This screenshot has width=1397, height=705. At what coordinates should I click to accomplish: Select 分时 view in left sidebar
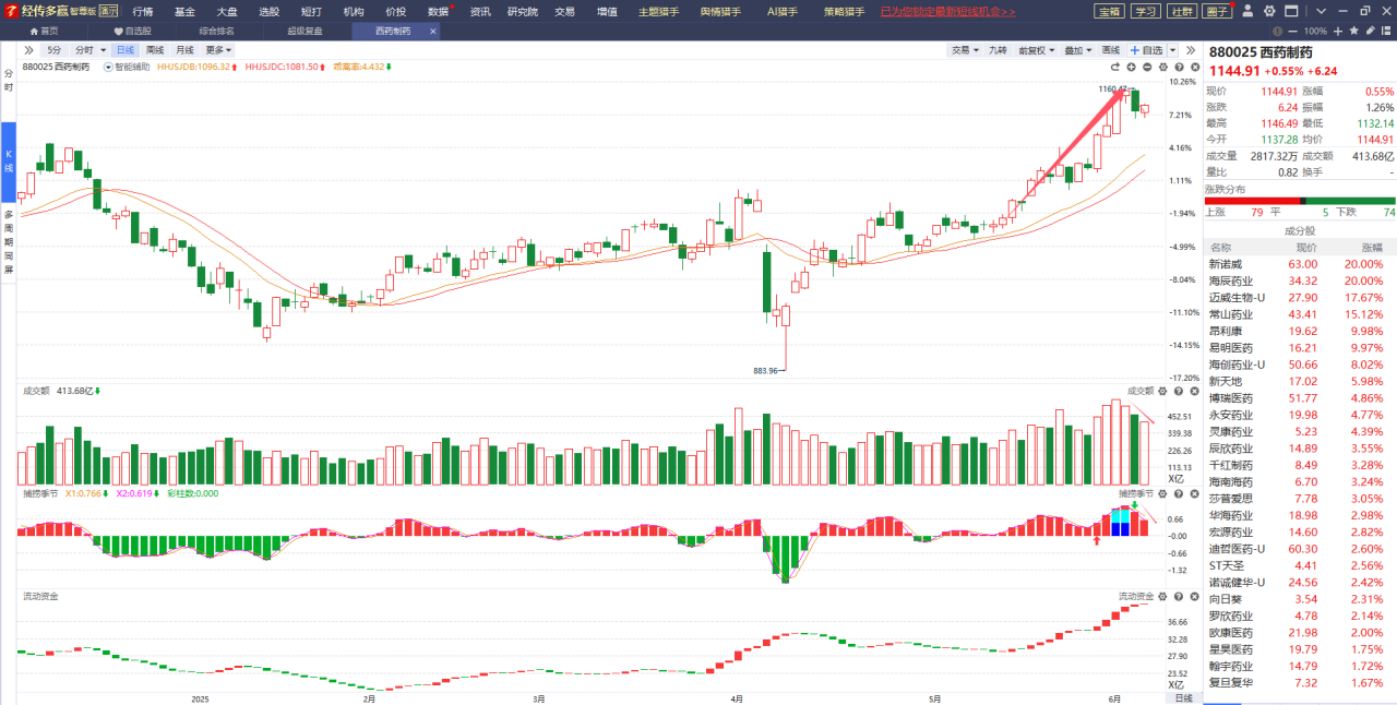pos(8,81)
